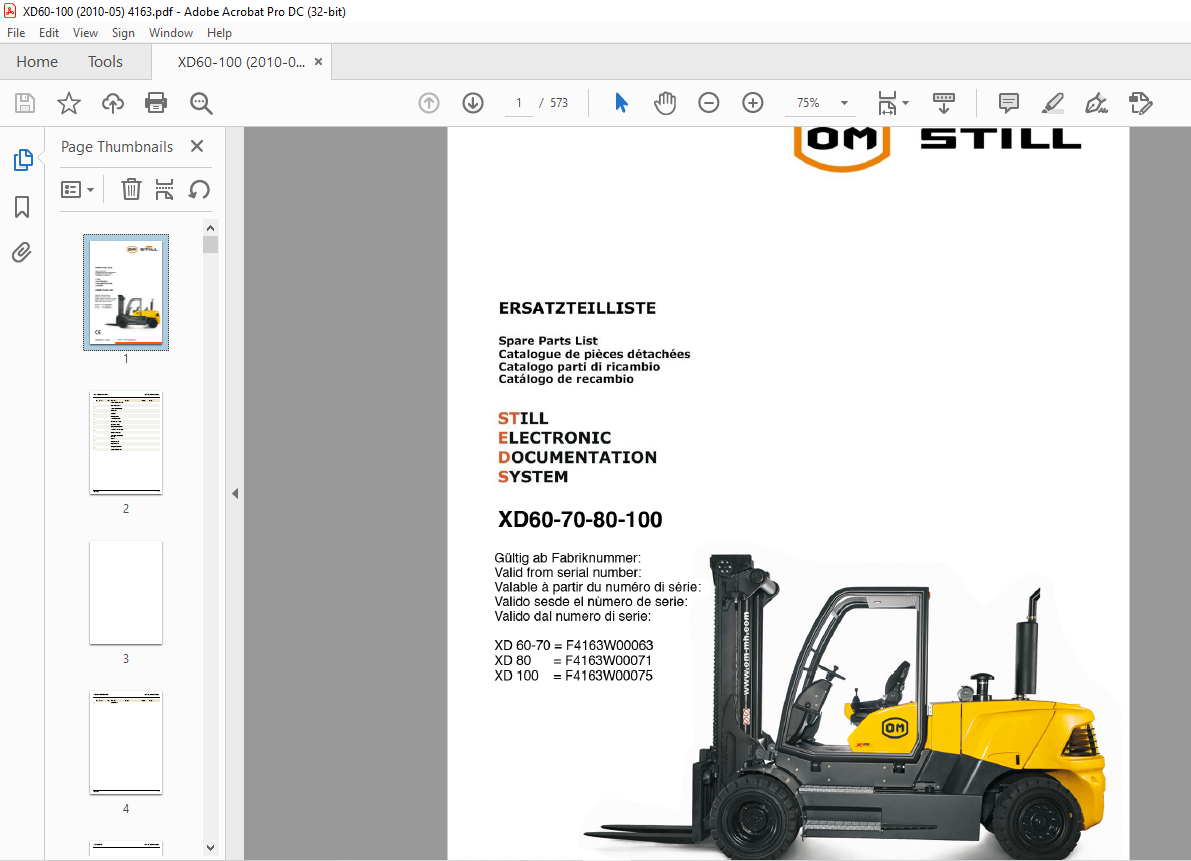Image resolution: width=1191 pixels, height=861 pixels.
Task: Click the Save file icon
Action: tap(25, 102)
